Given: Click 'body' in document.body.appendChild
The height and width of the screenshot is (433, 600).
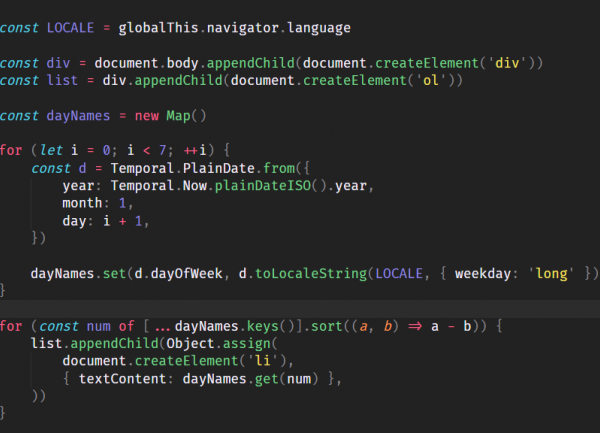Looking at the screenshot, I should pos(183,63).
